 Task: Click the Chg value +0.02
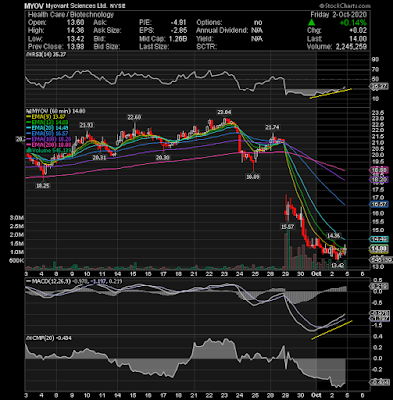tap(358, 31)
